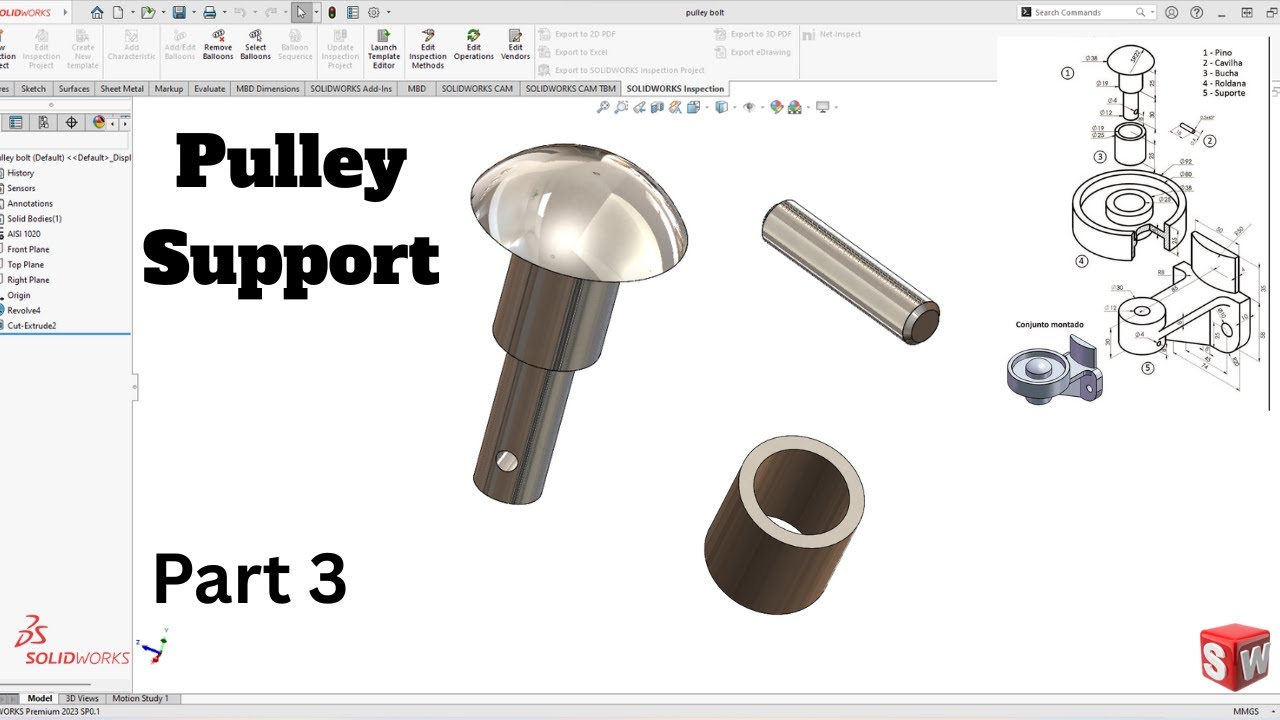
Task: Open DimXpertManager crosshair tab
Action: point(71,122)
